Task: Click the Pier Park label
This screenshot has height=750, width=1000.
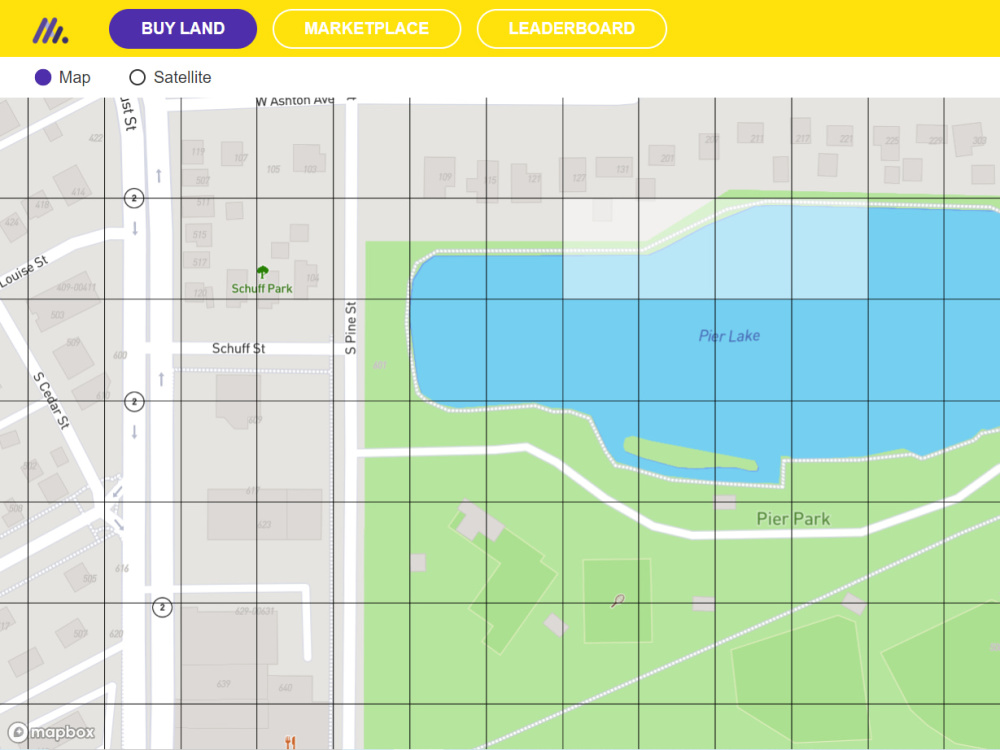Action: click(x=793, y=518)
